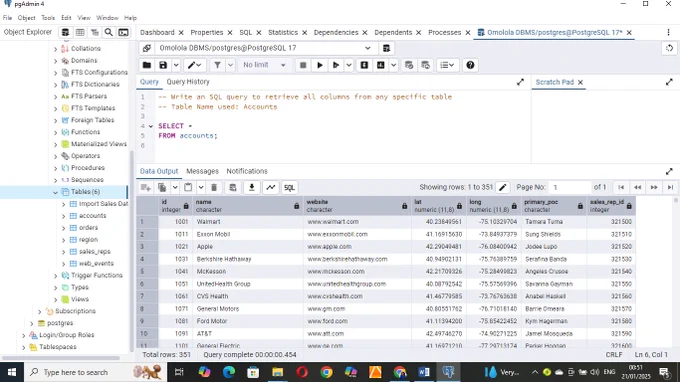Switch to the Notifications tab
The width and height of the screenshot is (680, 382).
point(247,171)
